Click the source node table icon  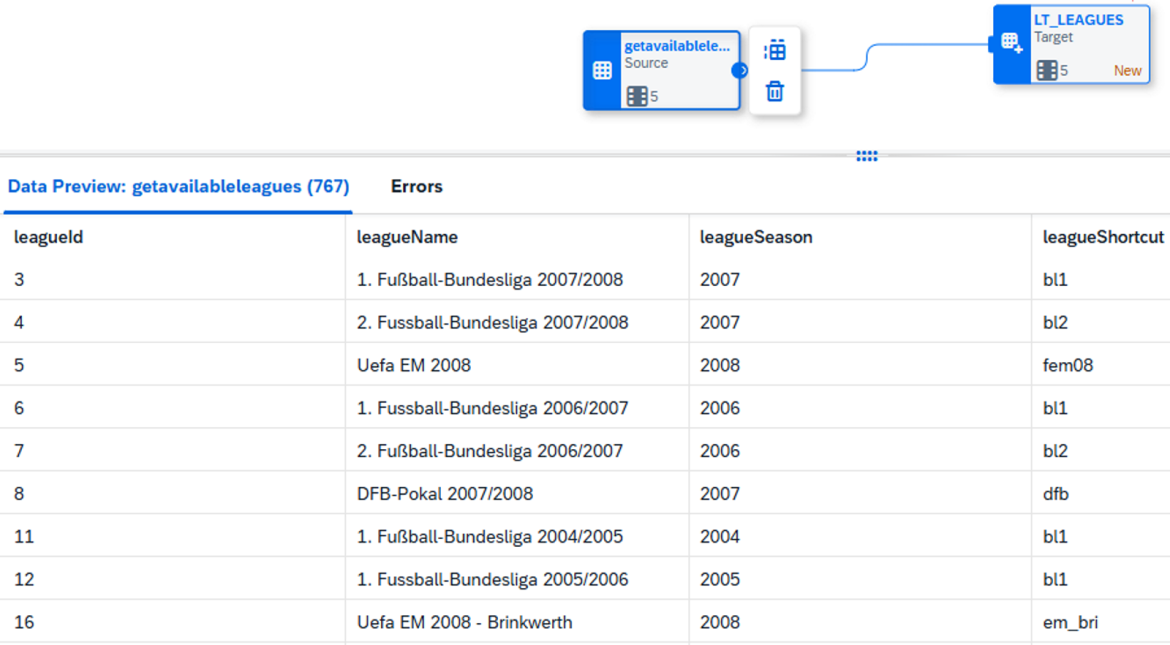click(x=602, y=70)
